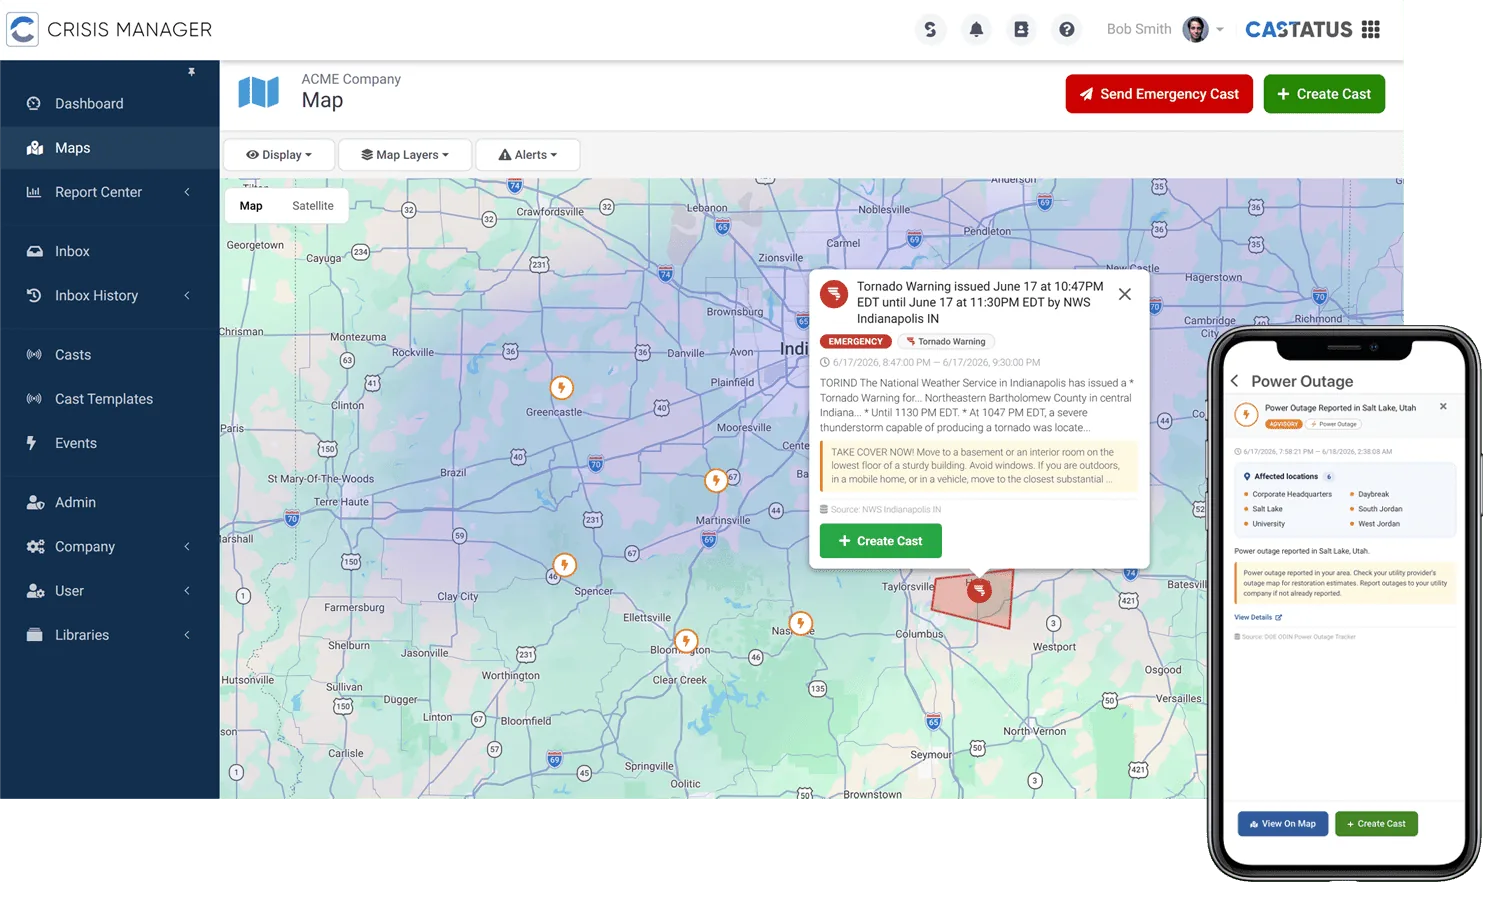
Task: Open the Alerts dropdown
Action: pyautogui.click(x=528, y=155)
